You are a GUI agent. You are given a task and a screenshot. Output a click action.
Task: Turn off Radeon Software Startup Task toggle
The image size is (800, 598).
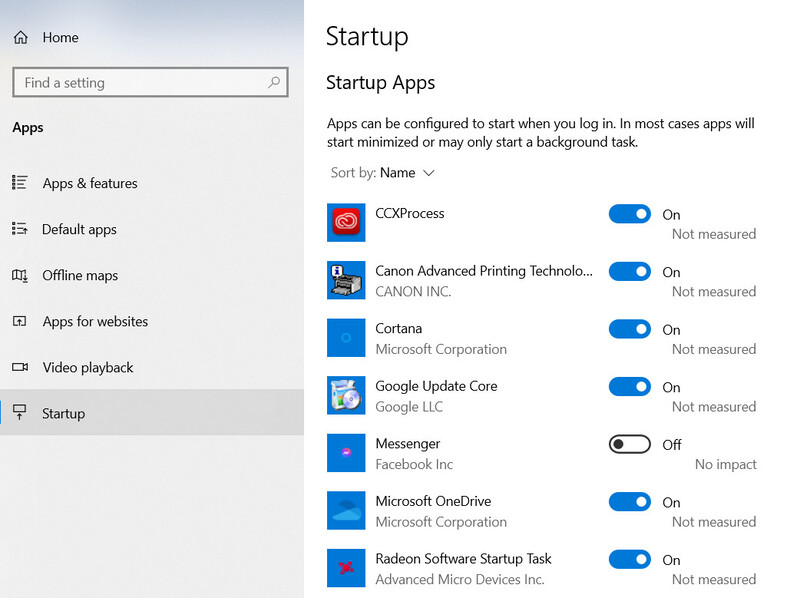[630, 560]
